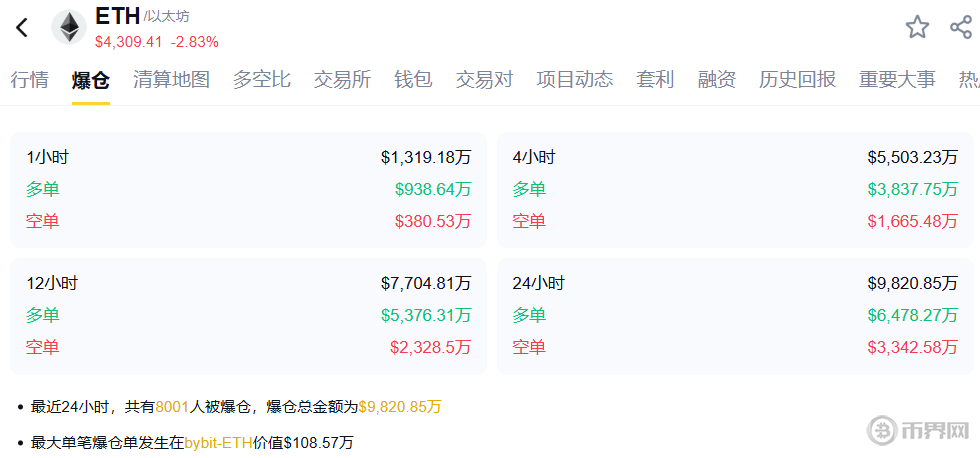Click the ETH Ethereum logo icon
The height and width of the screenshot is (458, 980).
pyautogui.click(x=69, y=28)
